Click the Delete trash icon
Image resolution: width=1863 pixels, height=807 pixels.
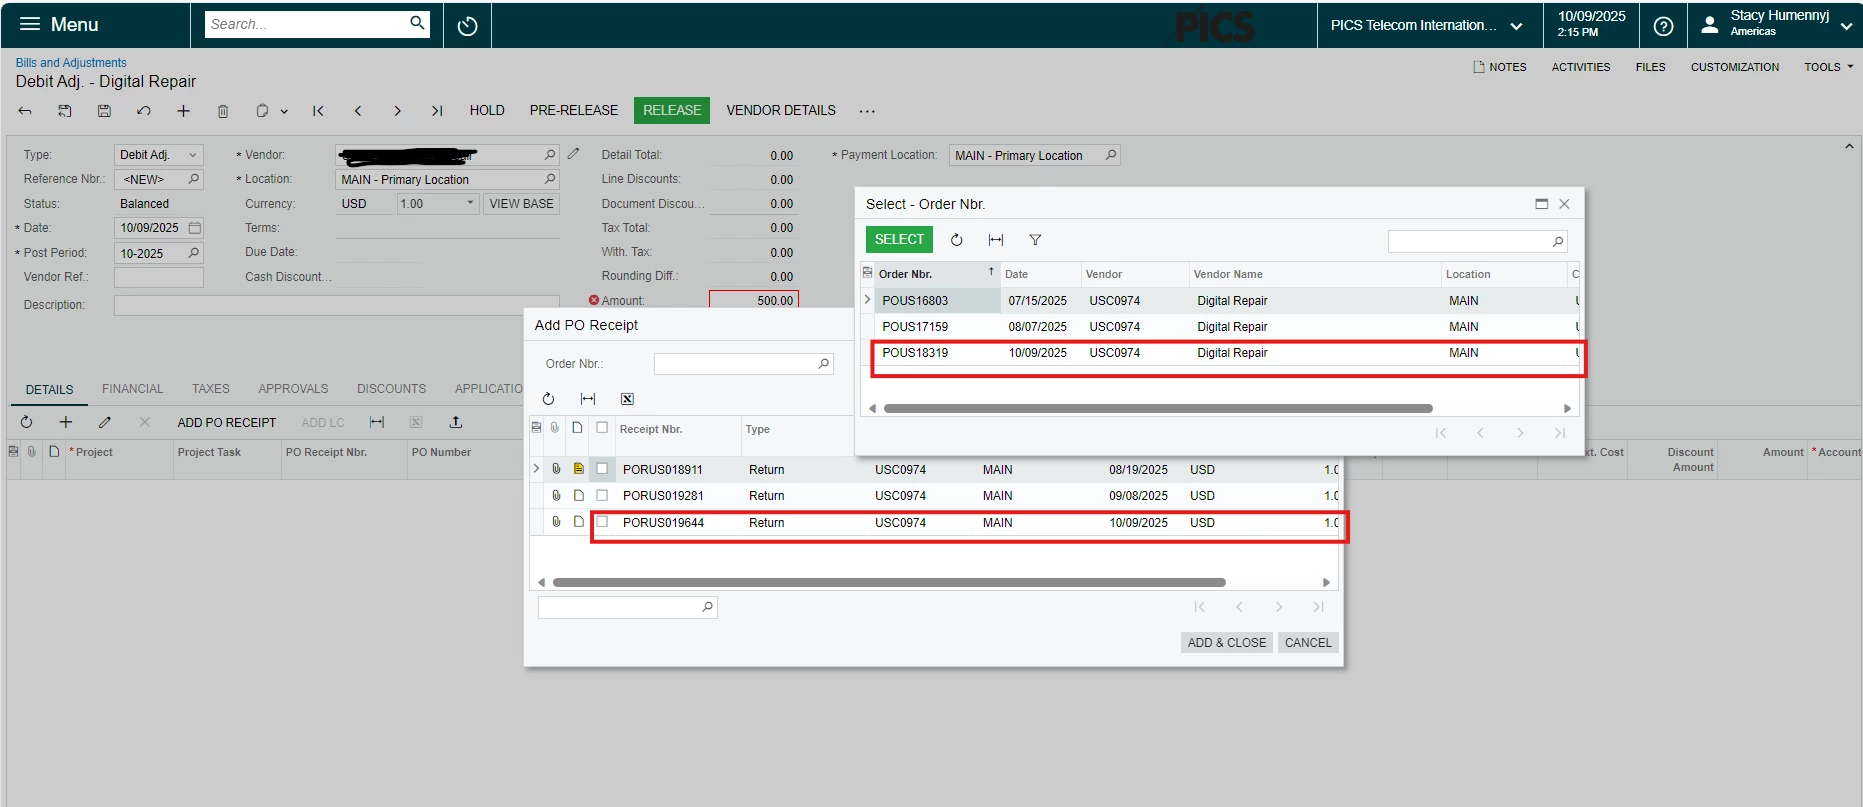tap(223, 111)
